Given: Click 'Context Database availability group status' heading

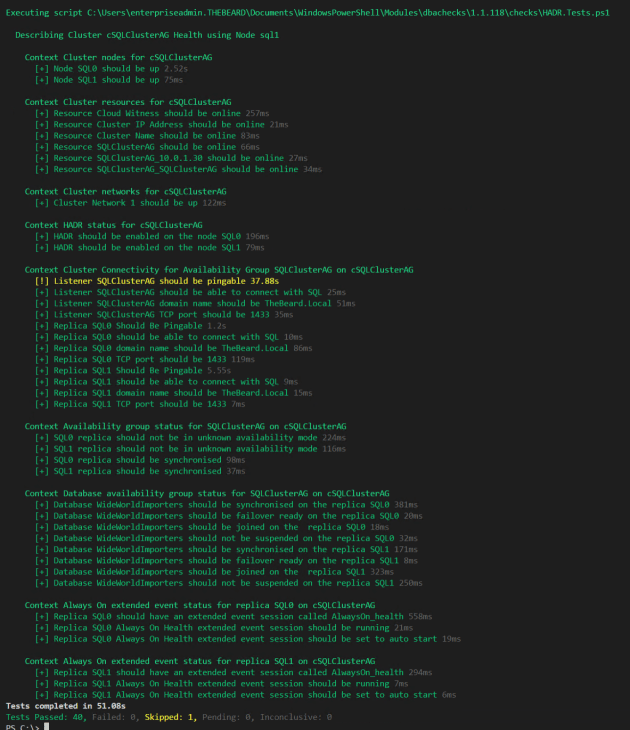Looking at the screenshot, I should 207,493.
